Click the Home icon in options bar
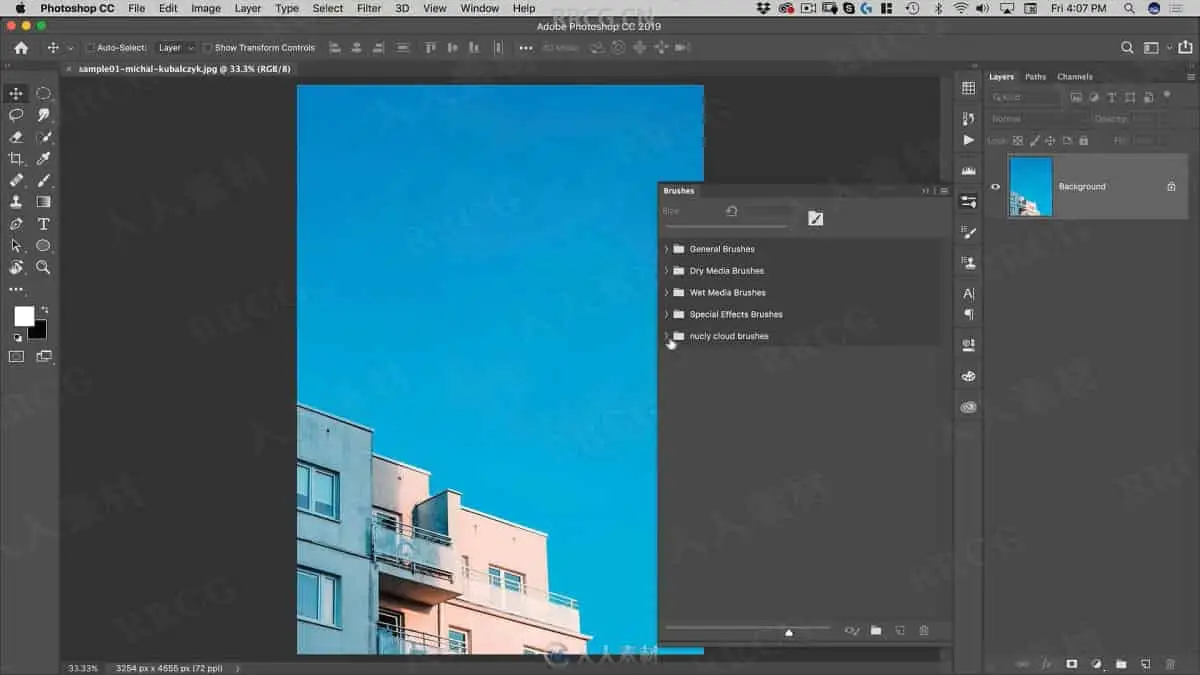The width and height of the screenshot is (1200, 675). [x=21, y=48]
